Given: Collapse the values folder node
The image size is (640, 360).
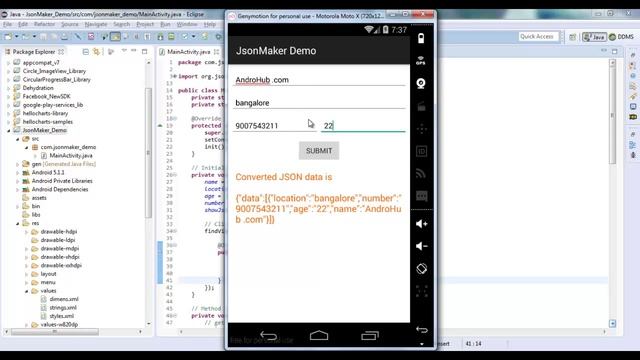Looking at the screenshot, I should tap(27, 291).
